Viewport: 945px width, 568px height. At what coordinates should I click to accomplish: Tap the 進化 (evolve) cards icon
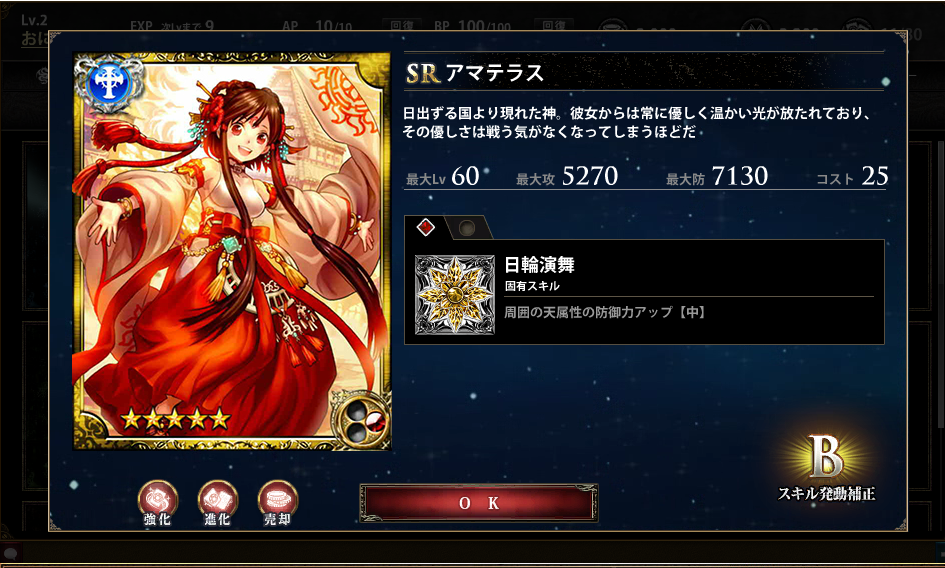pos(218,503)
